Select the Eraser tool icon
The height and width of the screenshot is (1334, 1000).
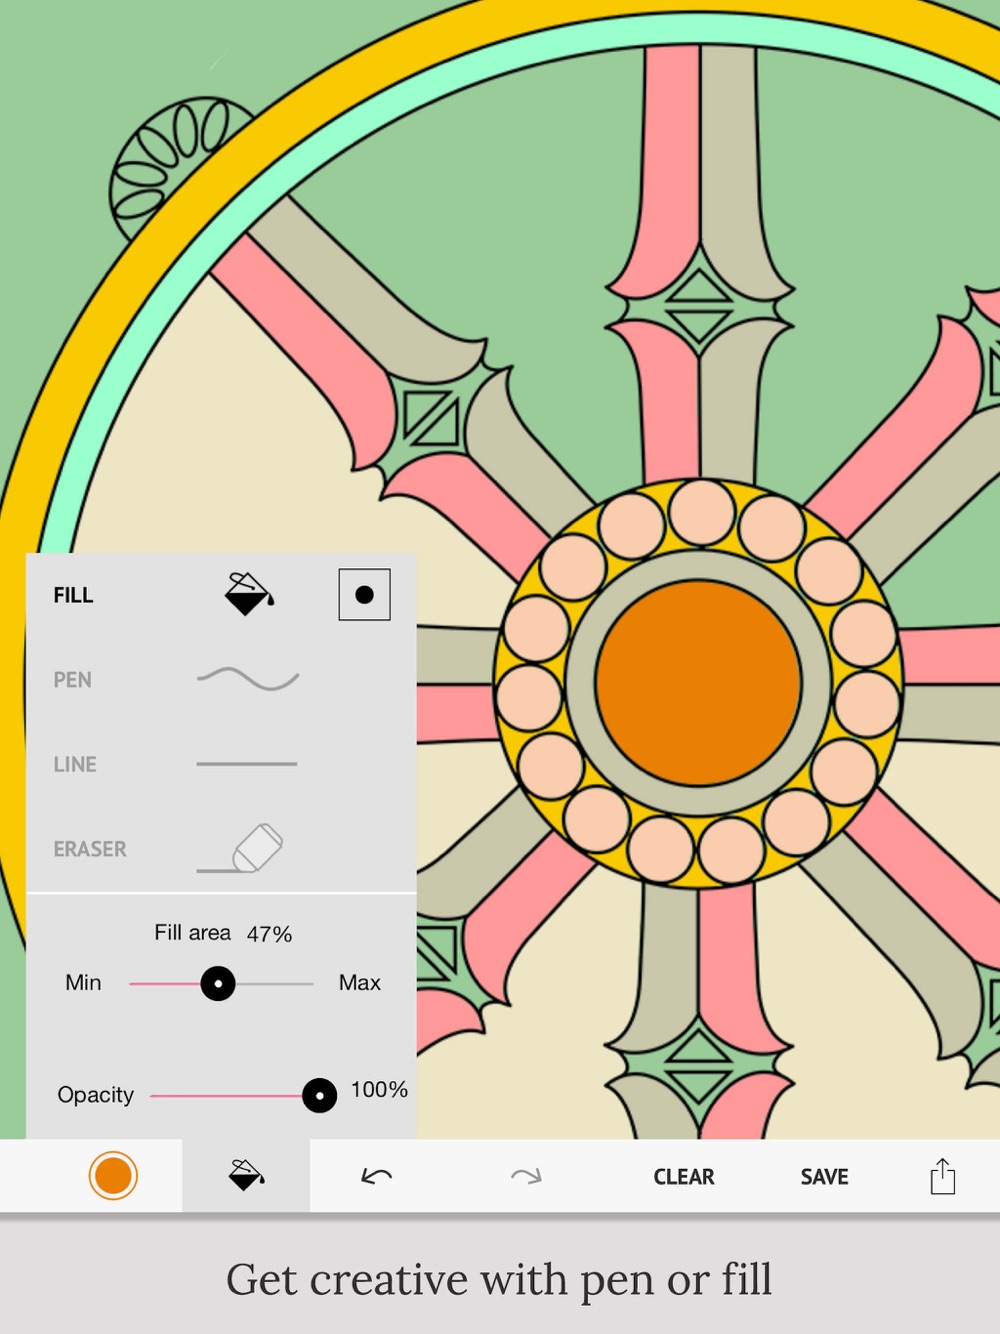(241, 848)
